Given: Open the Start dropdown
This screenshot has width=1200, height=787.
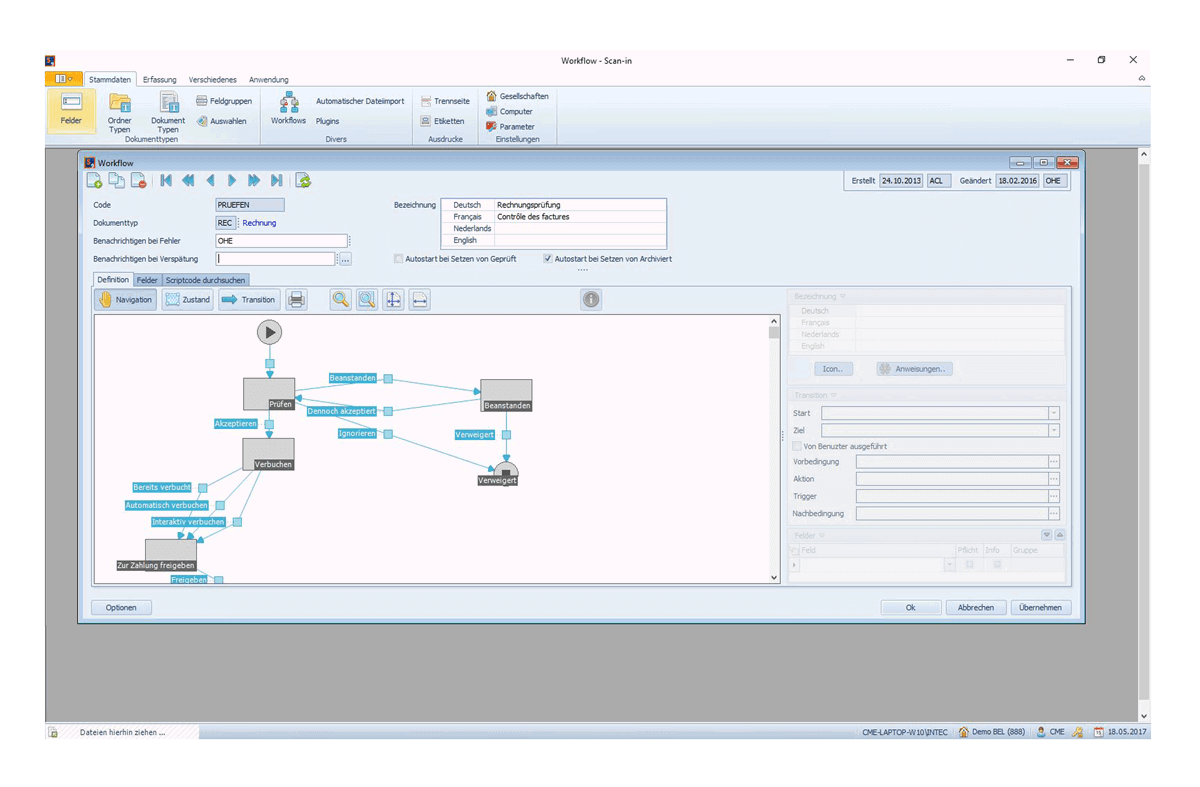Looking at the screenshot, I should pos(1053,413).
